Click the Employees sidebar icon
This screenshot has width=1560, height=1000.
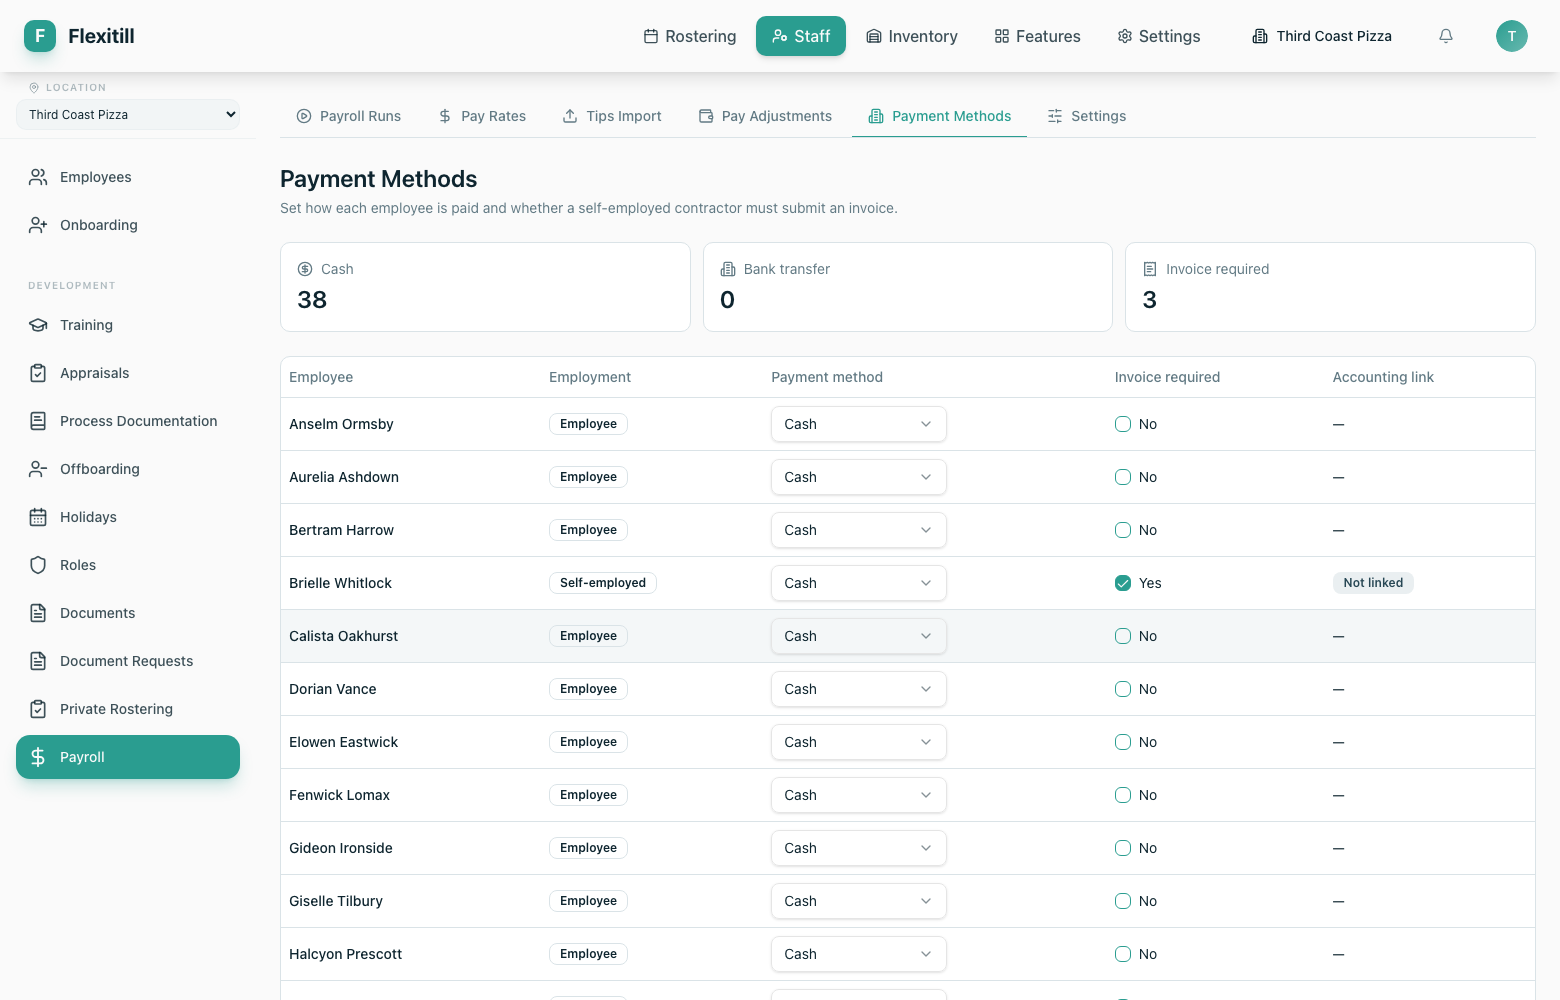click(x=38, y=177)
